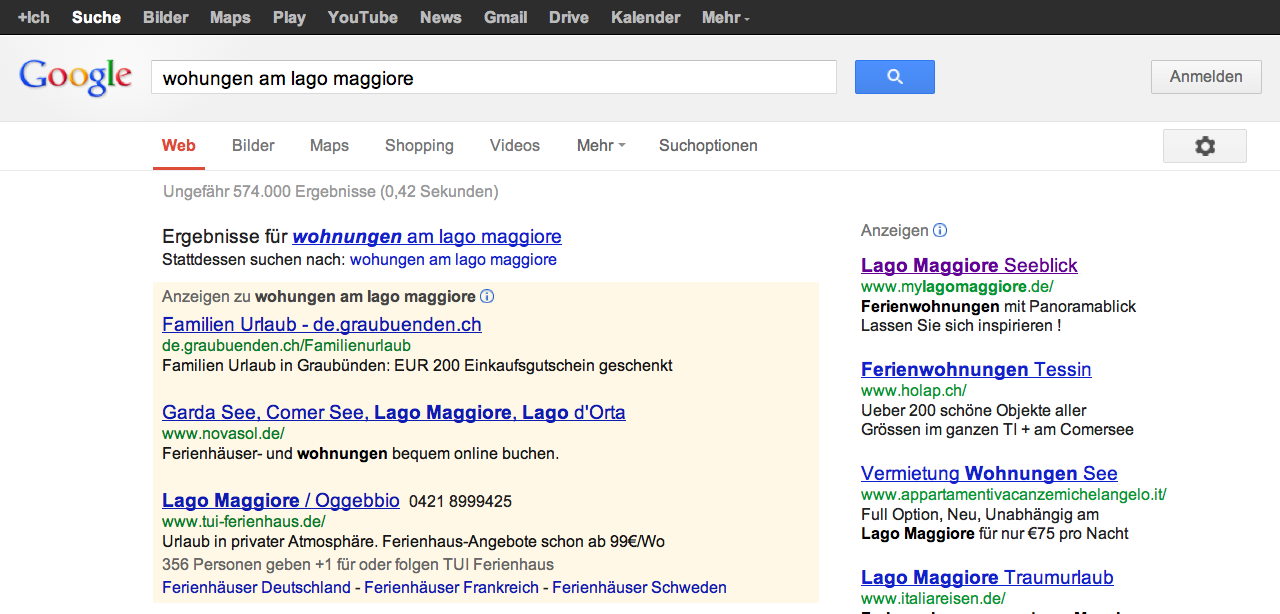Open the Suchoptionen search tools
This screenshot has width=1280, height=614.
708,146
